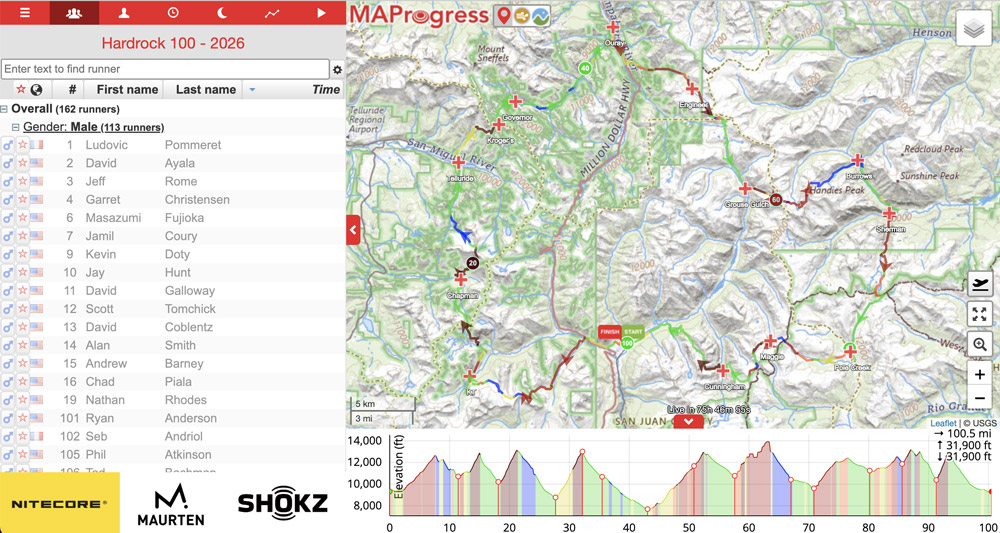Click the Ouray aid station cross
This screenshot has height=533, width=1000.
click(613, 27)
